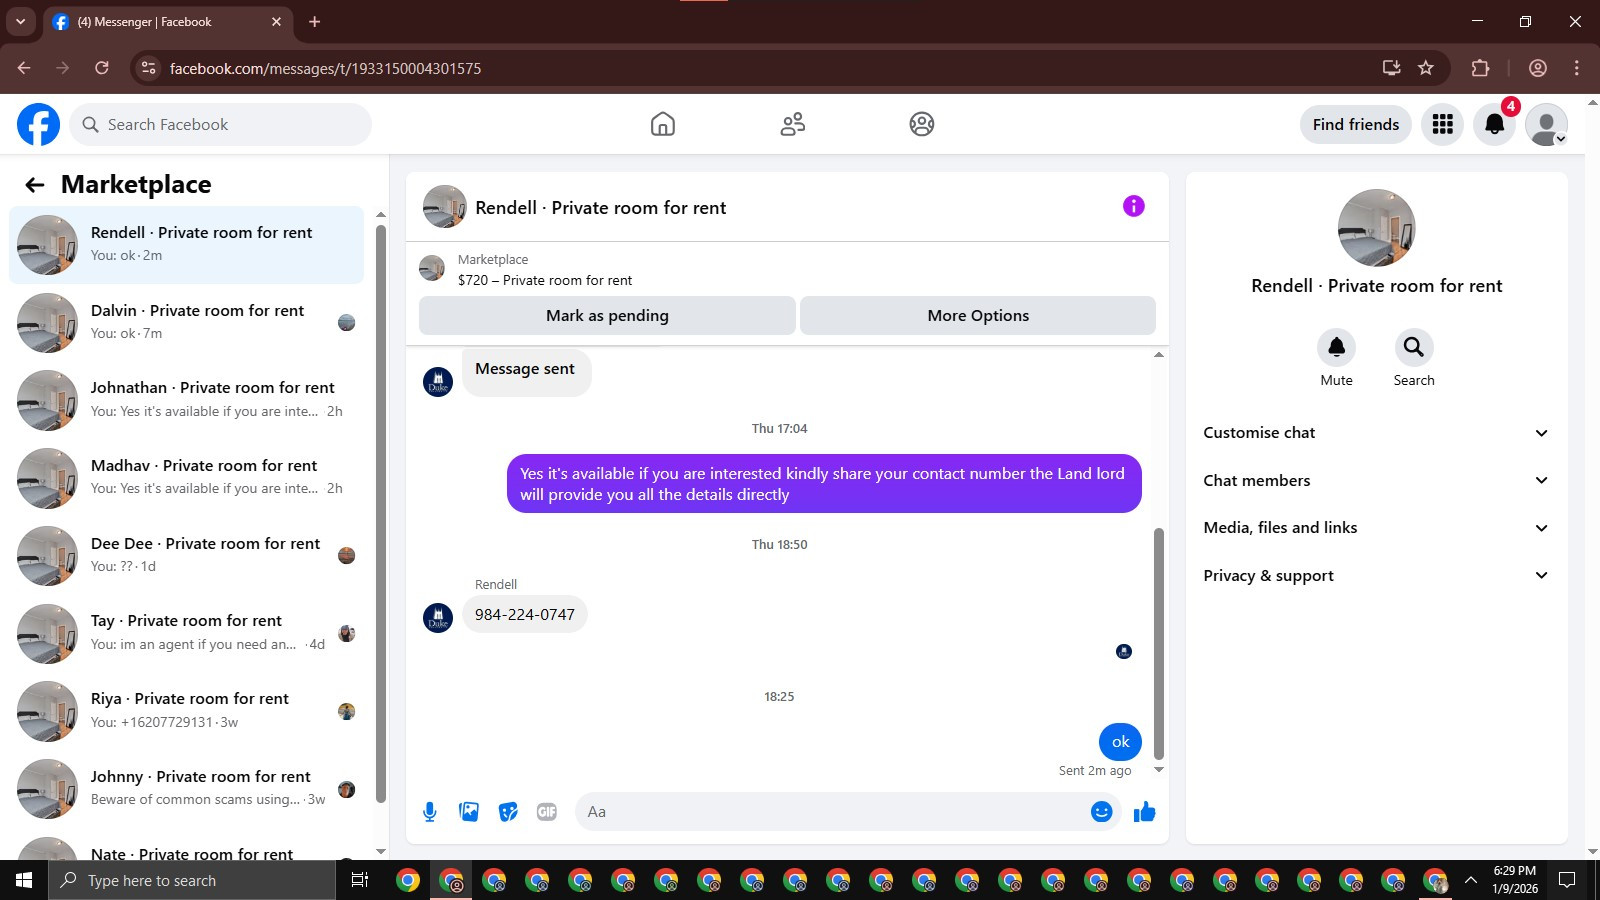
Task: Click the Search Facebook field
Action: 221,125
